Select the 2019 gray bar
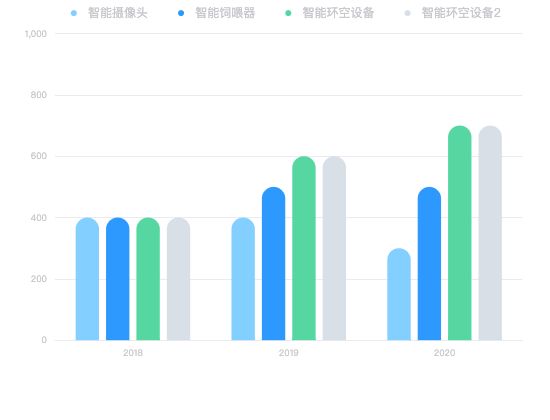The width and height of the screenshot is (550, 420). (x=334, y=248)
